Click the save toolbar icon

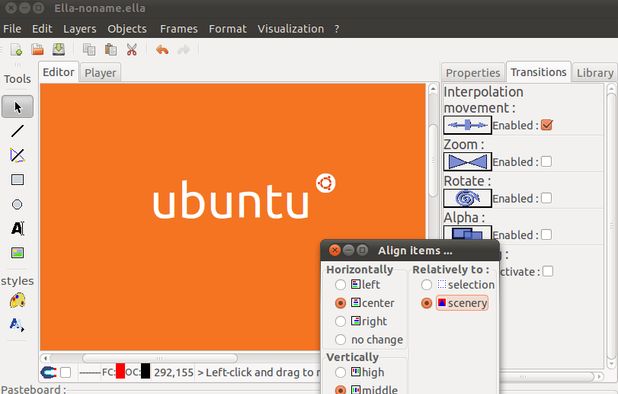(59, 49)
